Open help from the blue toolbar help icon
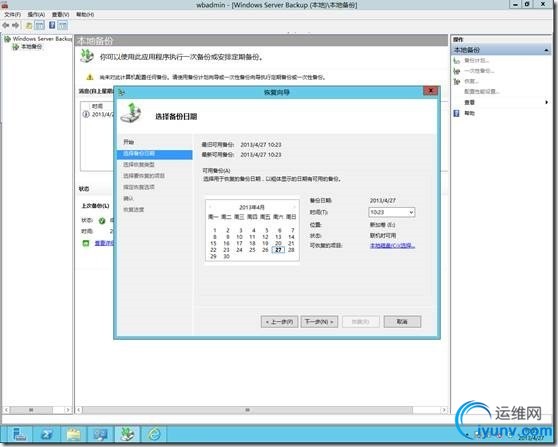Image resolution: width=558 pixels, height=447 pixels. (x=52, y=25)
